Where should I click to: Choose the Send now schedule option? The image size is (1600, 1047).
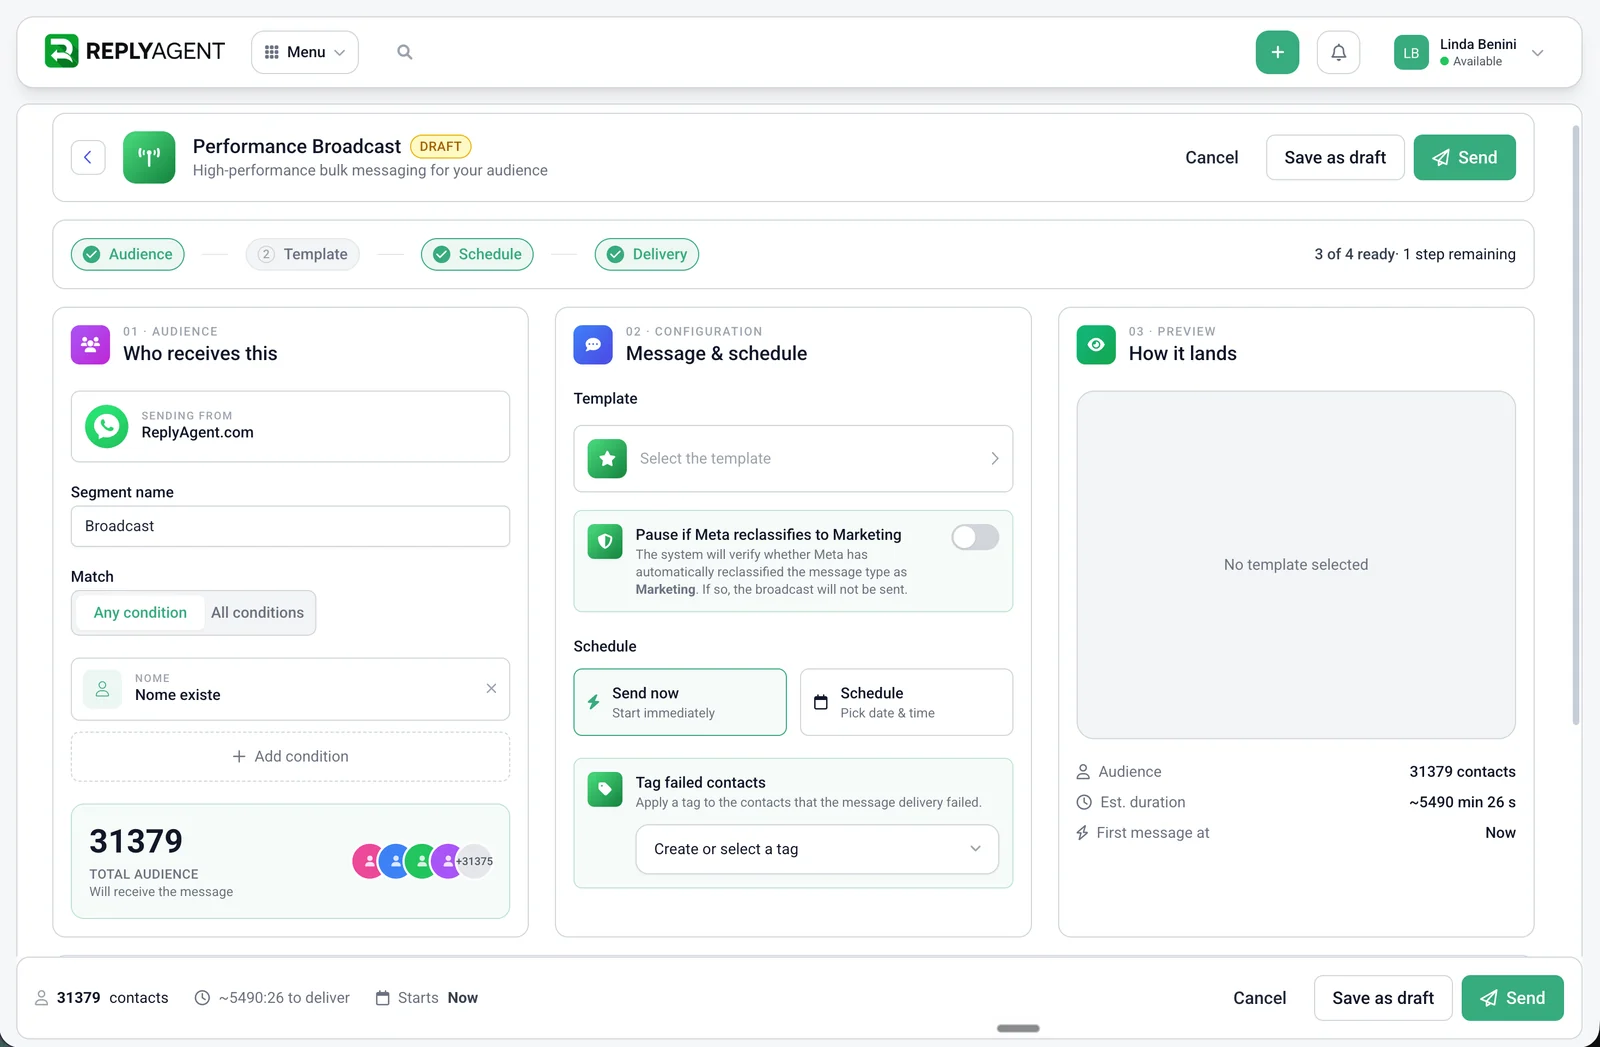(x=680, y=702)
